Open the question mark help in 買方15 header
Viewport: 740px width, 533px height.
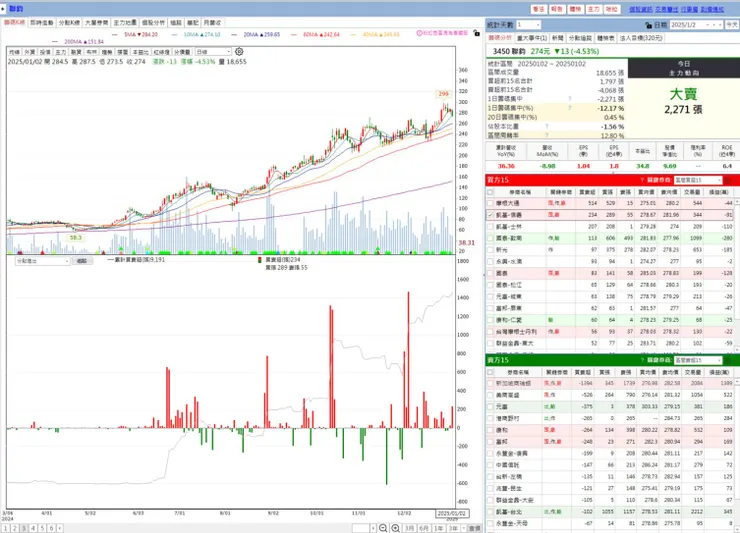click(x=642, y=180)
